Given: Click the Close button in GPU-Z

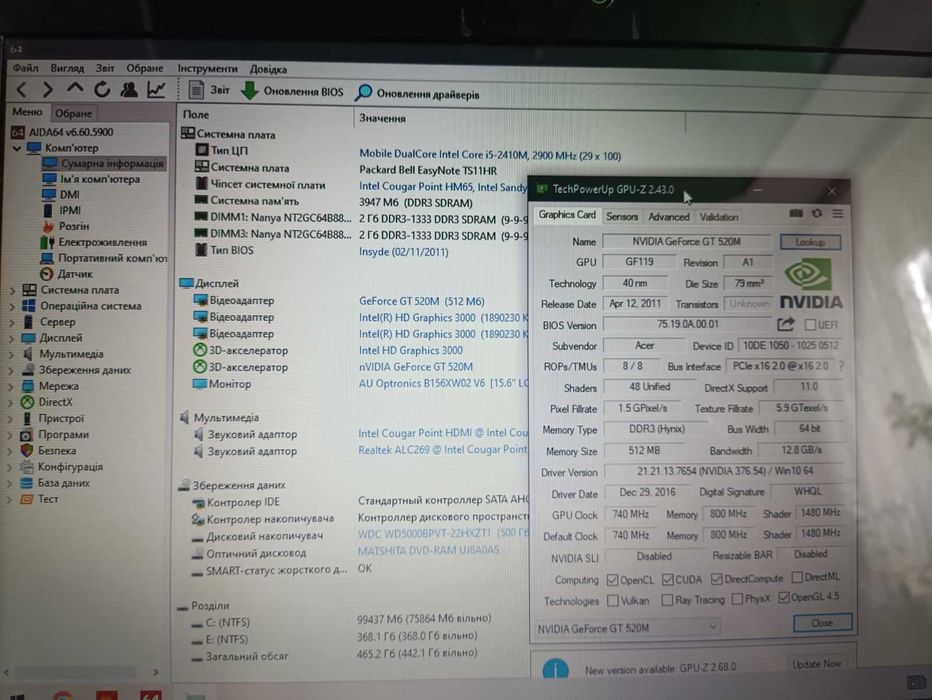Looking at the screenshot, I should point(822,623).
